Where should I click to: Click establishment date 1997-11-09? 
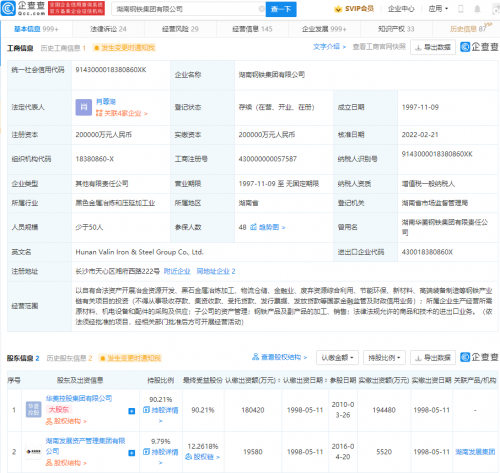[x=420, y=107]
